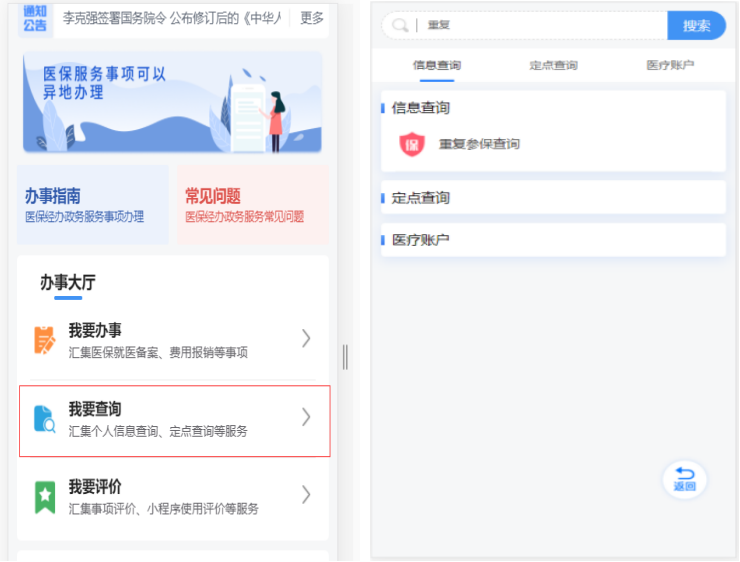This screenshot has width=740, height=562.
Task: Open the 常见问题 card
Action: coord(252,205)
